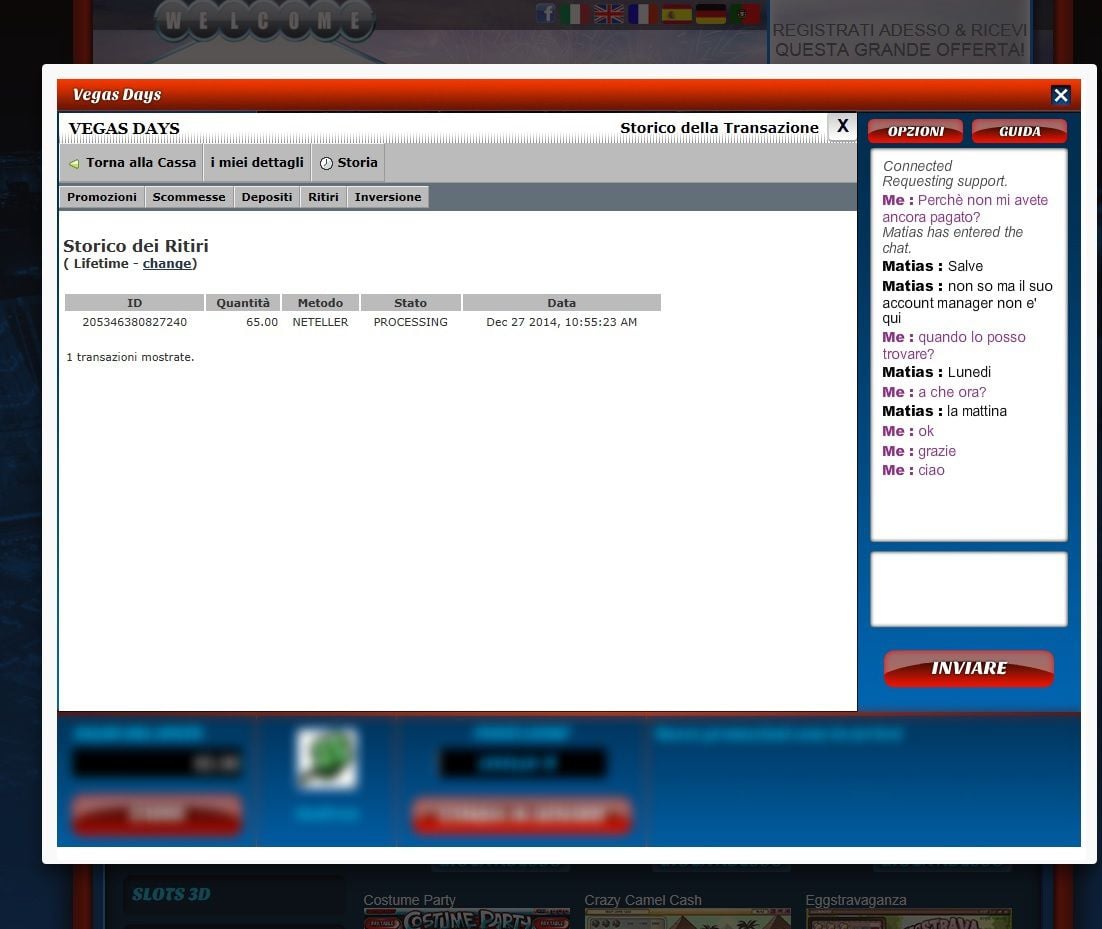Click the blurred green avatar thumbnail
This screenshot has width=1102, height=929.
327,758
